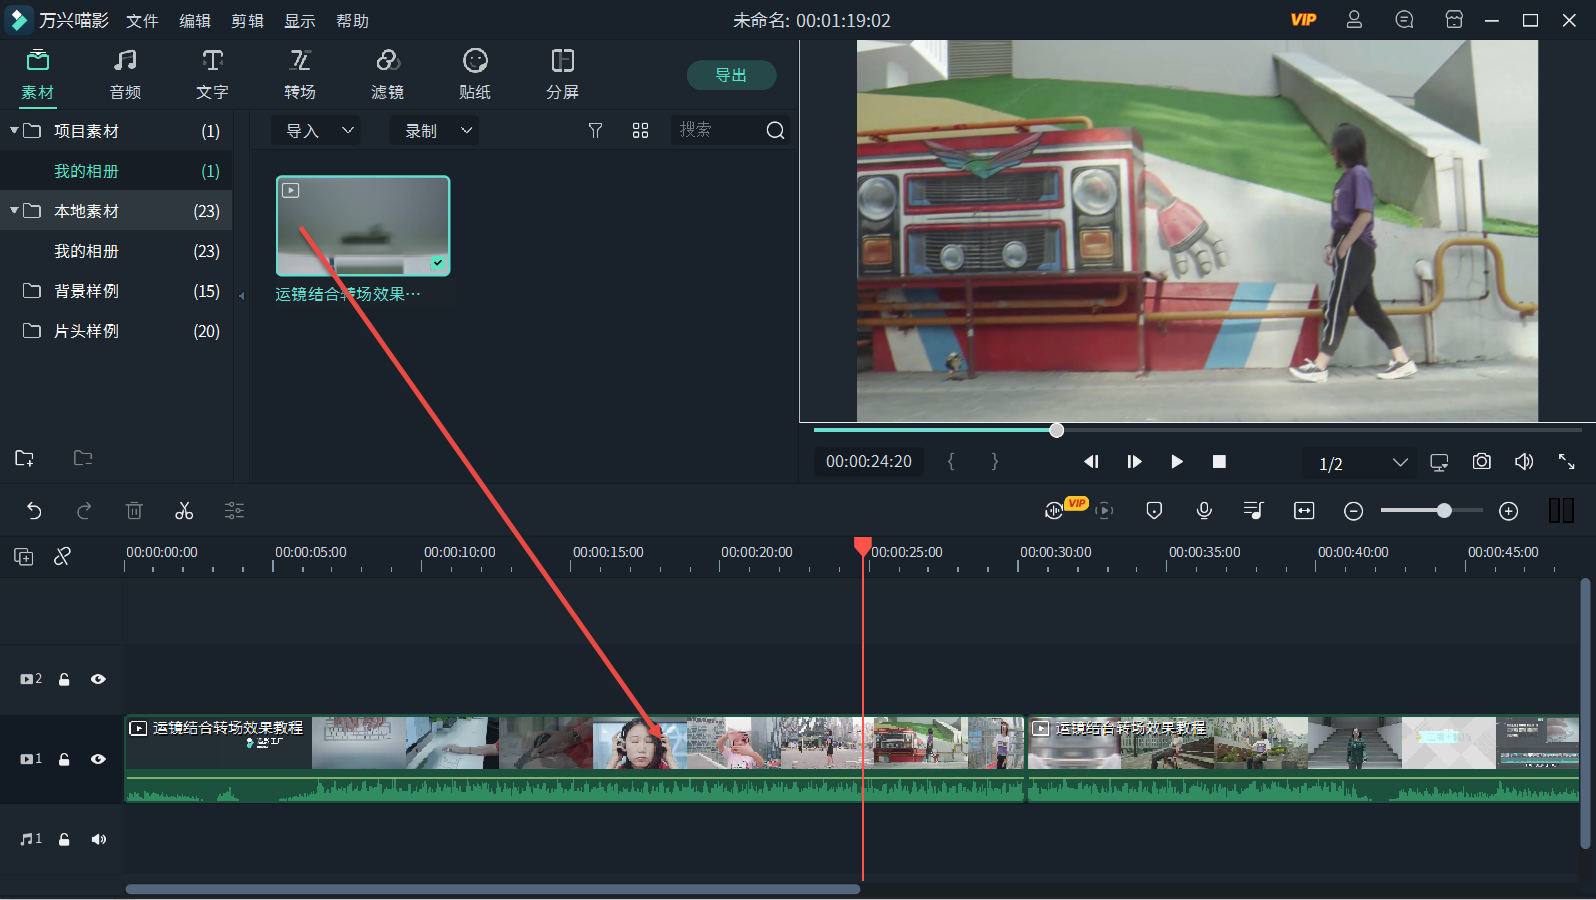Image resolution: width=1596 pixels, height=900 pixels.
Task: Expand the 录制 record dropdown
Action: (435, 131)
